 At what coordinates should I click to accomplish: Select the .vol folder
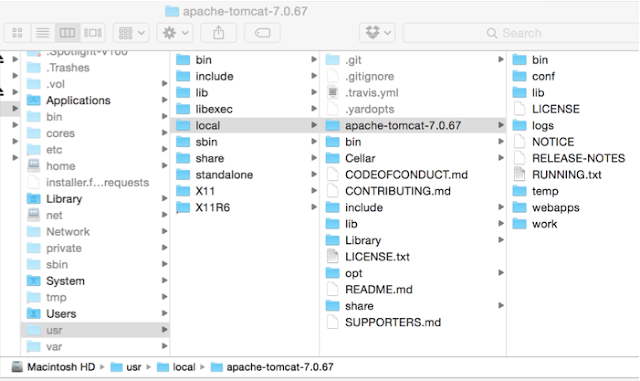(x=55, y=84)
